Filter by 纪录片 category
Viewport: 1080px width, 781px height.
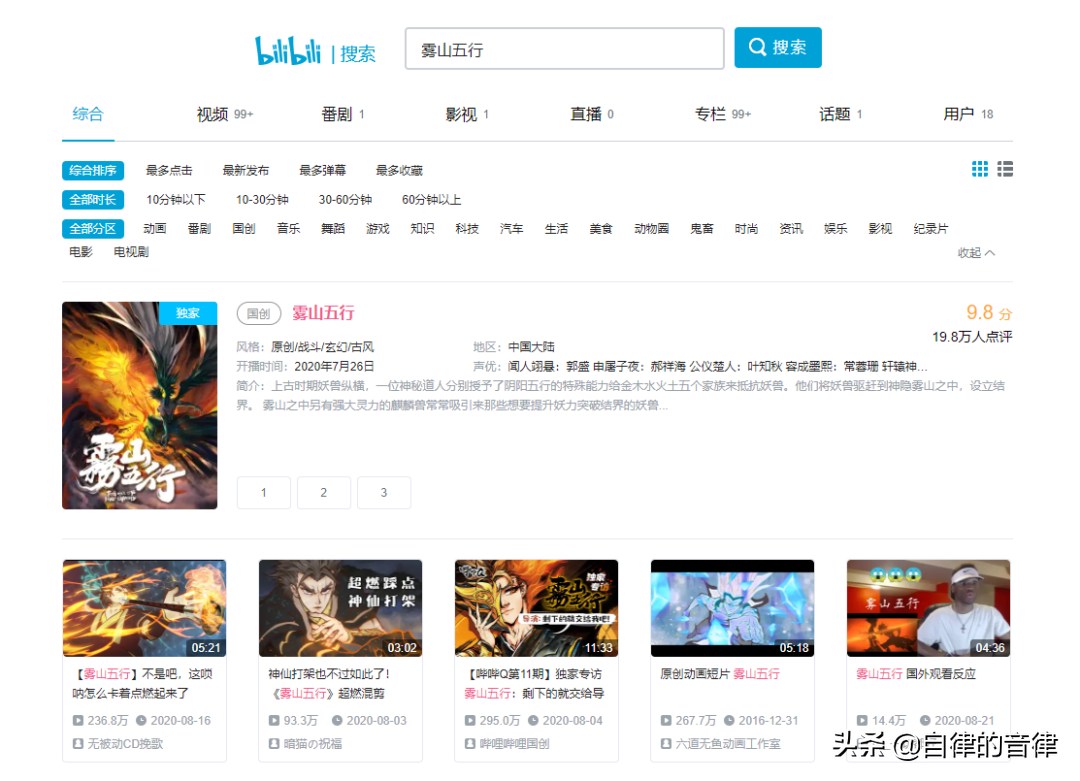pyautogui.click(x=931, y=229)
